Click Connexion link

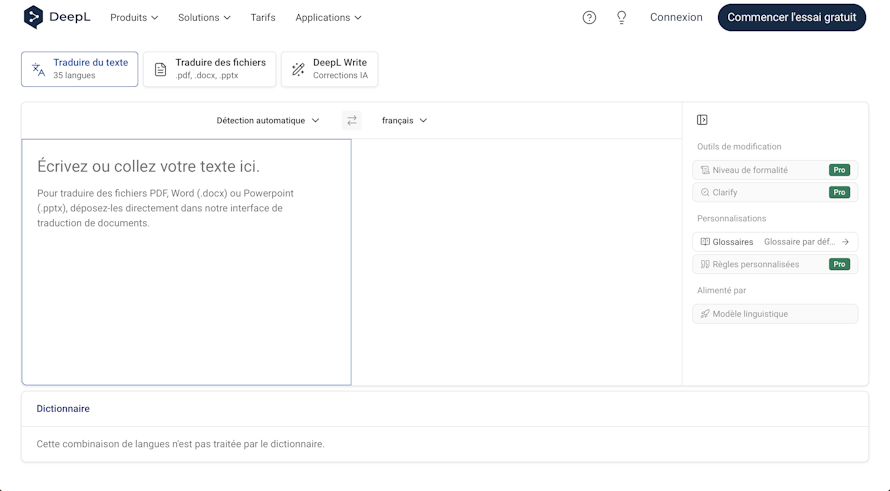pos(676,18)
